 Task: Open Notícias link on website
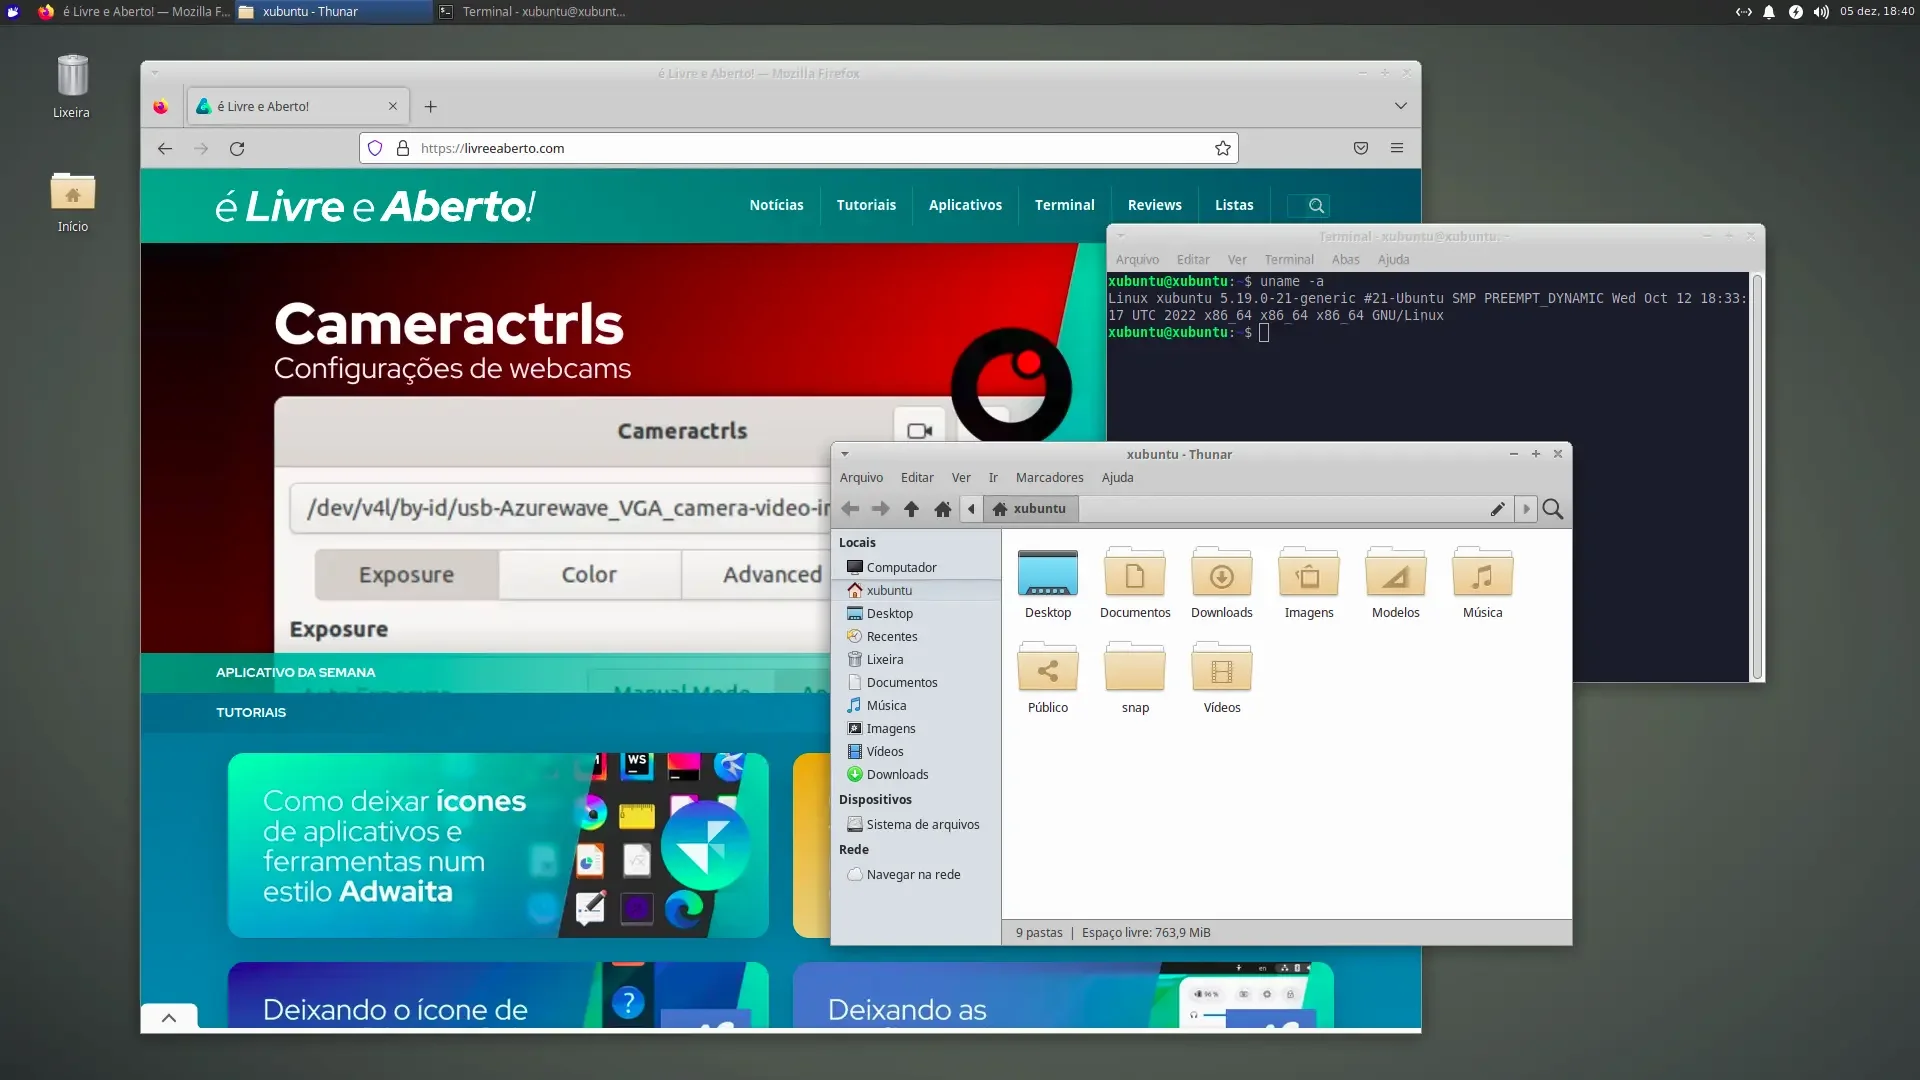tap(776, 205)
